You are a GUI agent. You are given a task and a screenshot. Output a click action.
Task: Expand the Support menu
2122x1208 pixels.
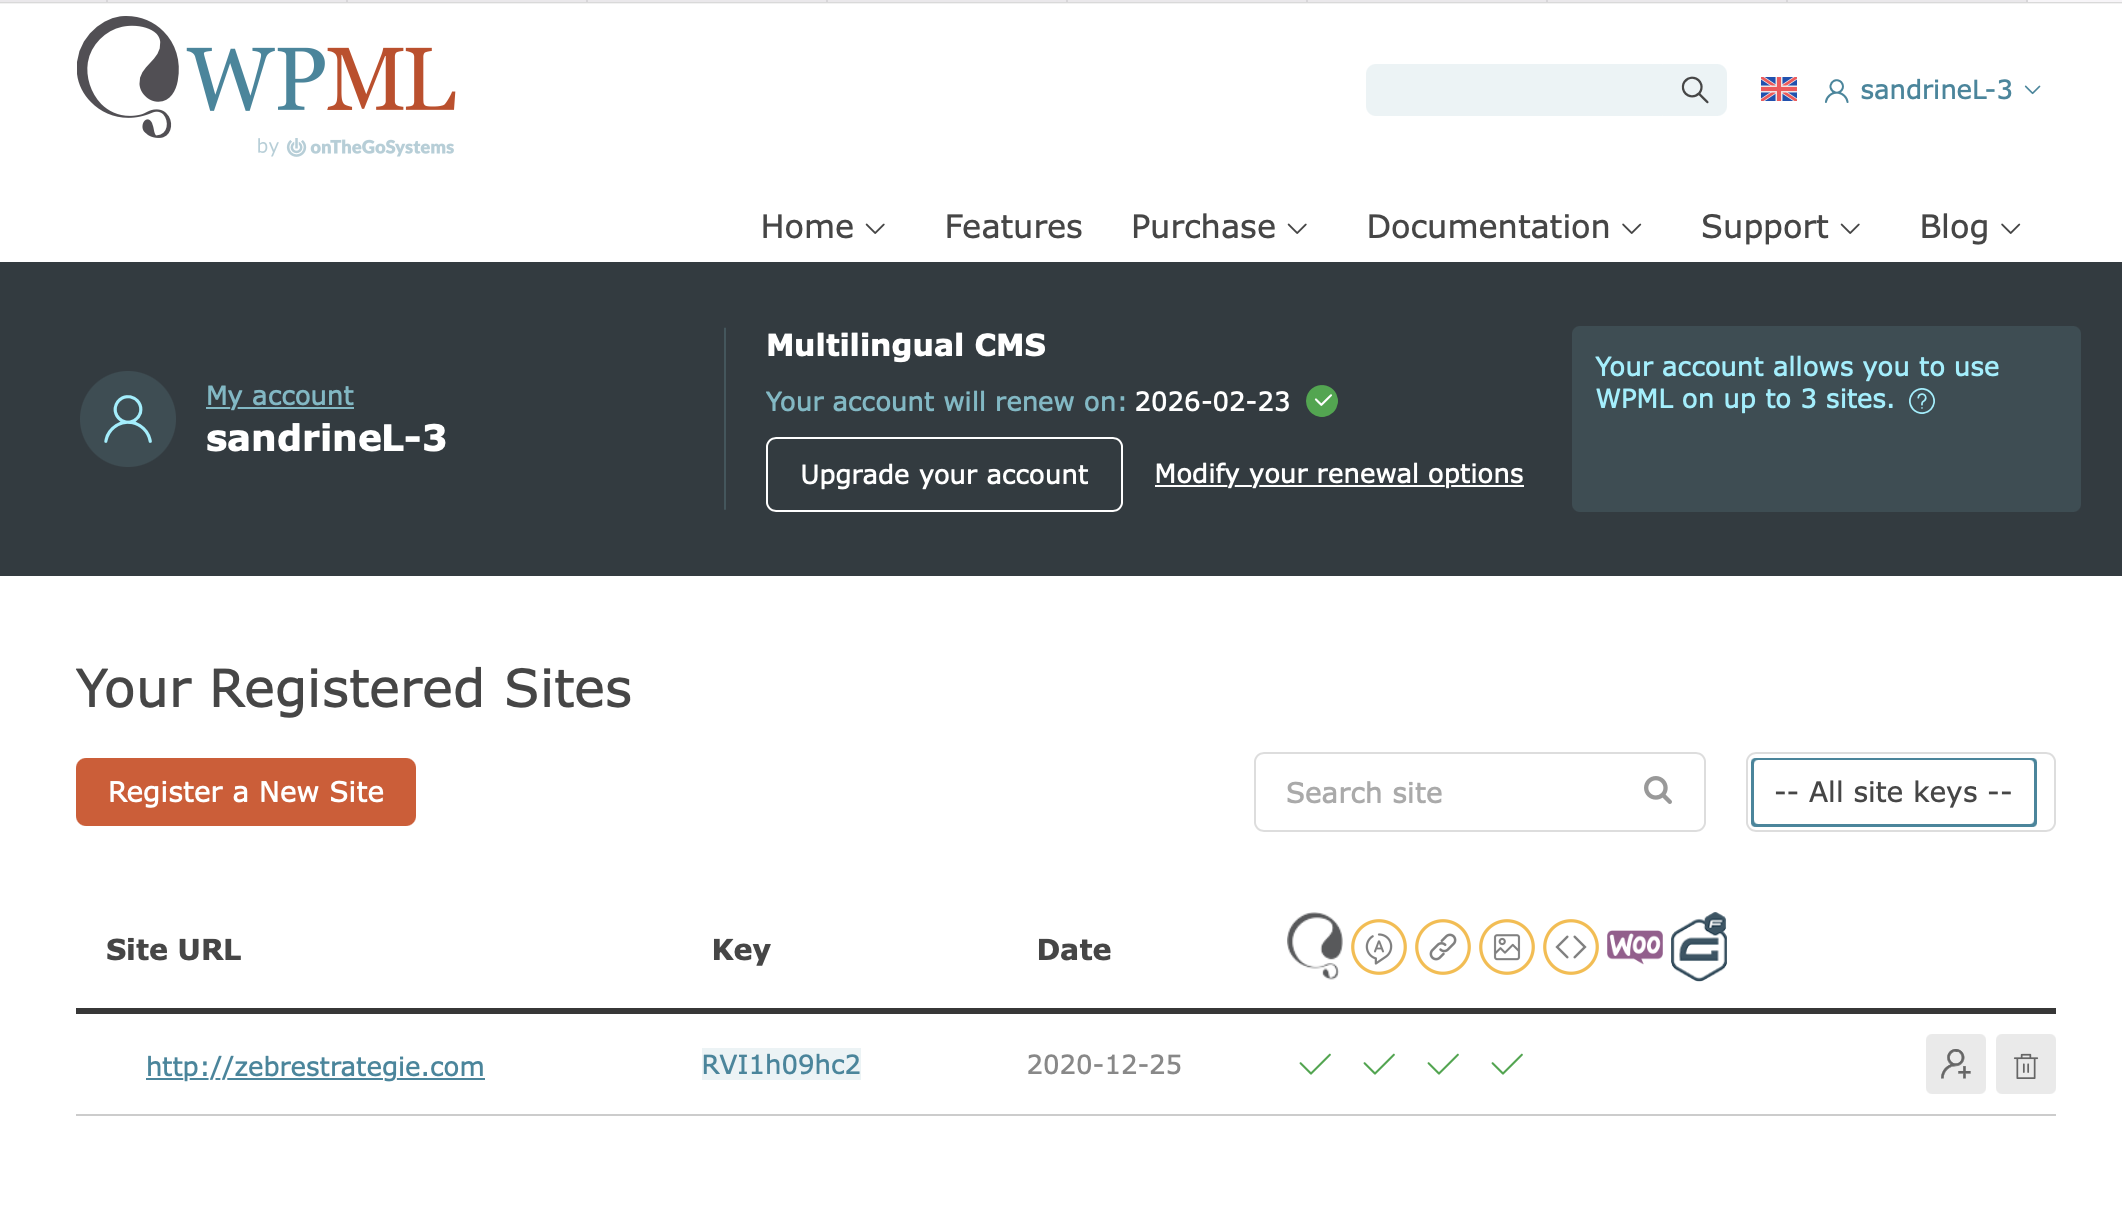click(x=1781, y=227)
